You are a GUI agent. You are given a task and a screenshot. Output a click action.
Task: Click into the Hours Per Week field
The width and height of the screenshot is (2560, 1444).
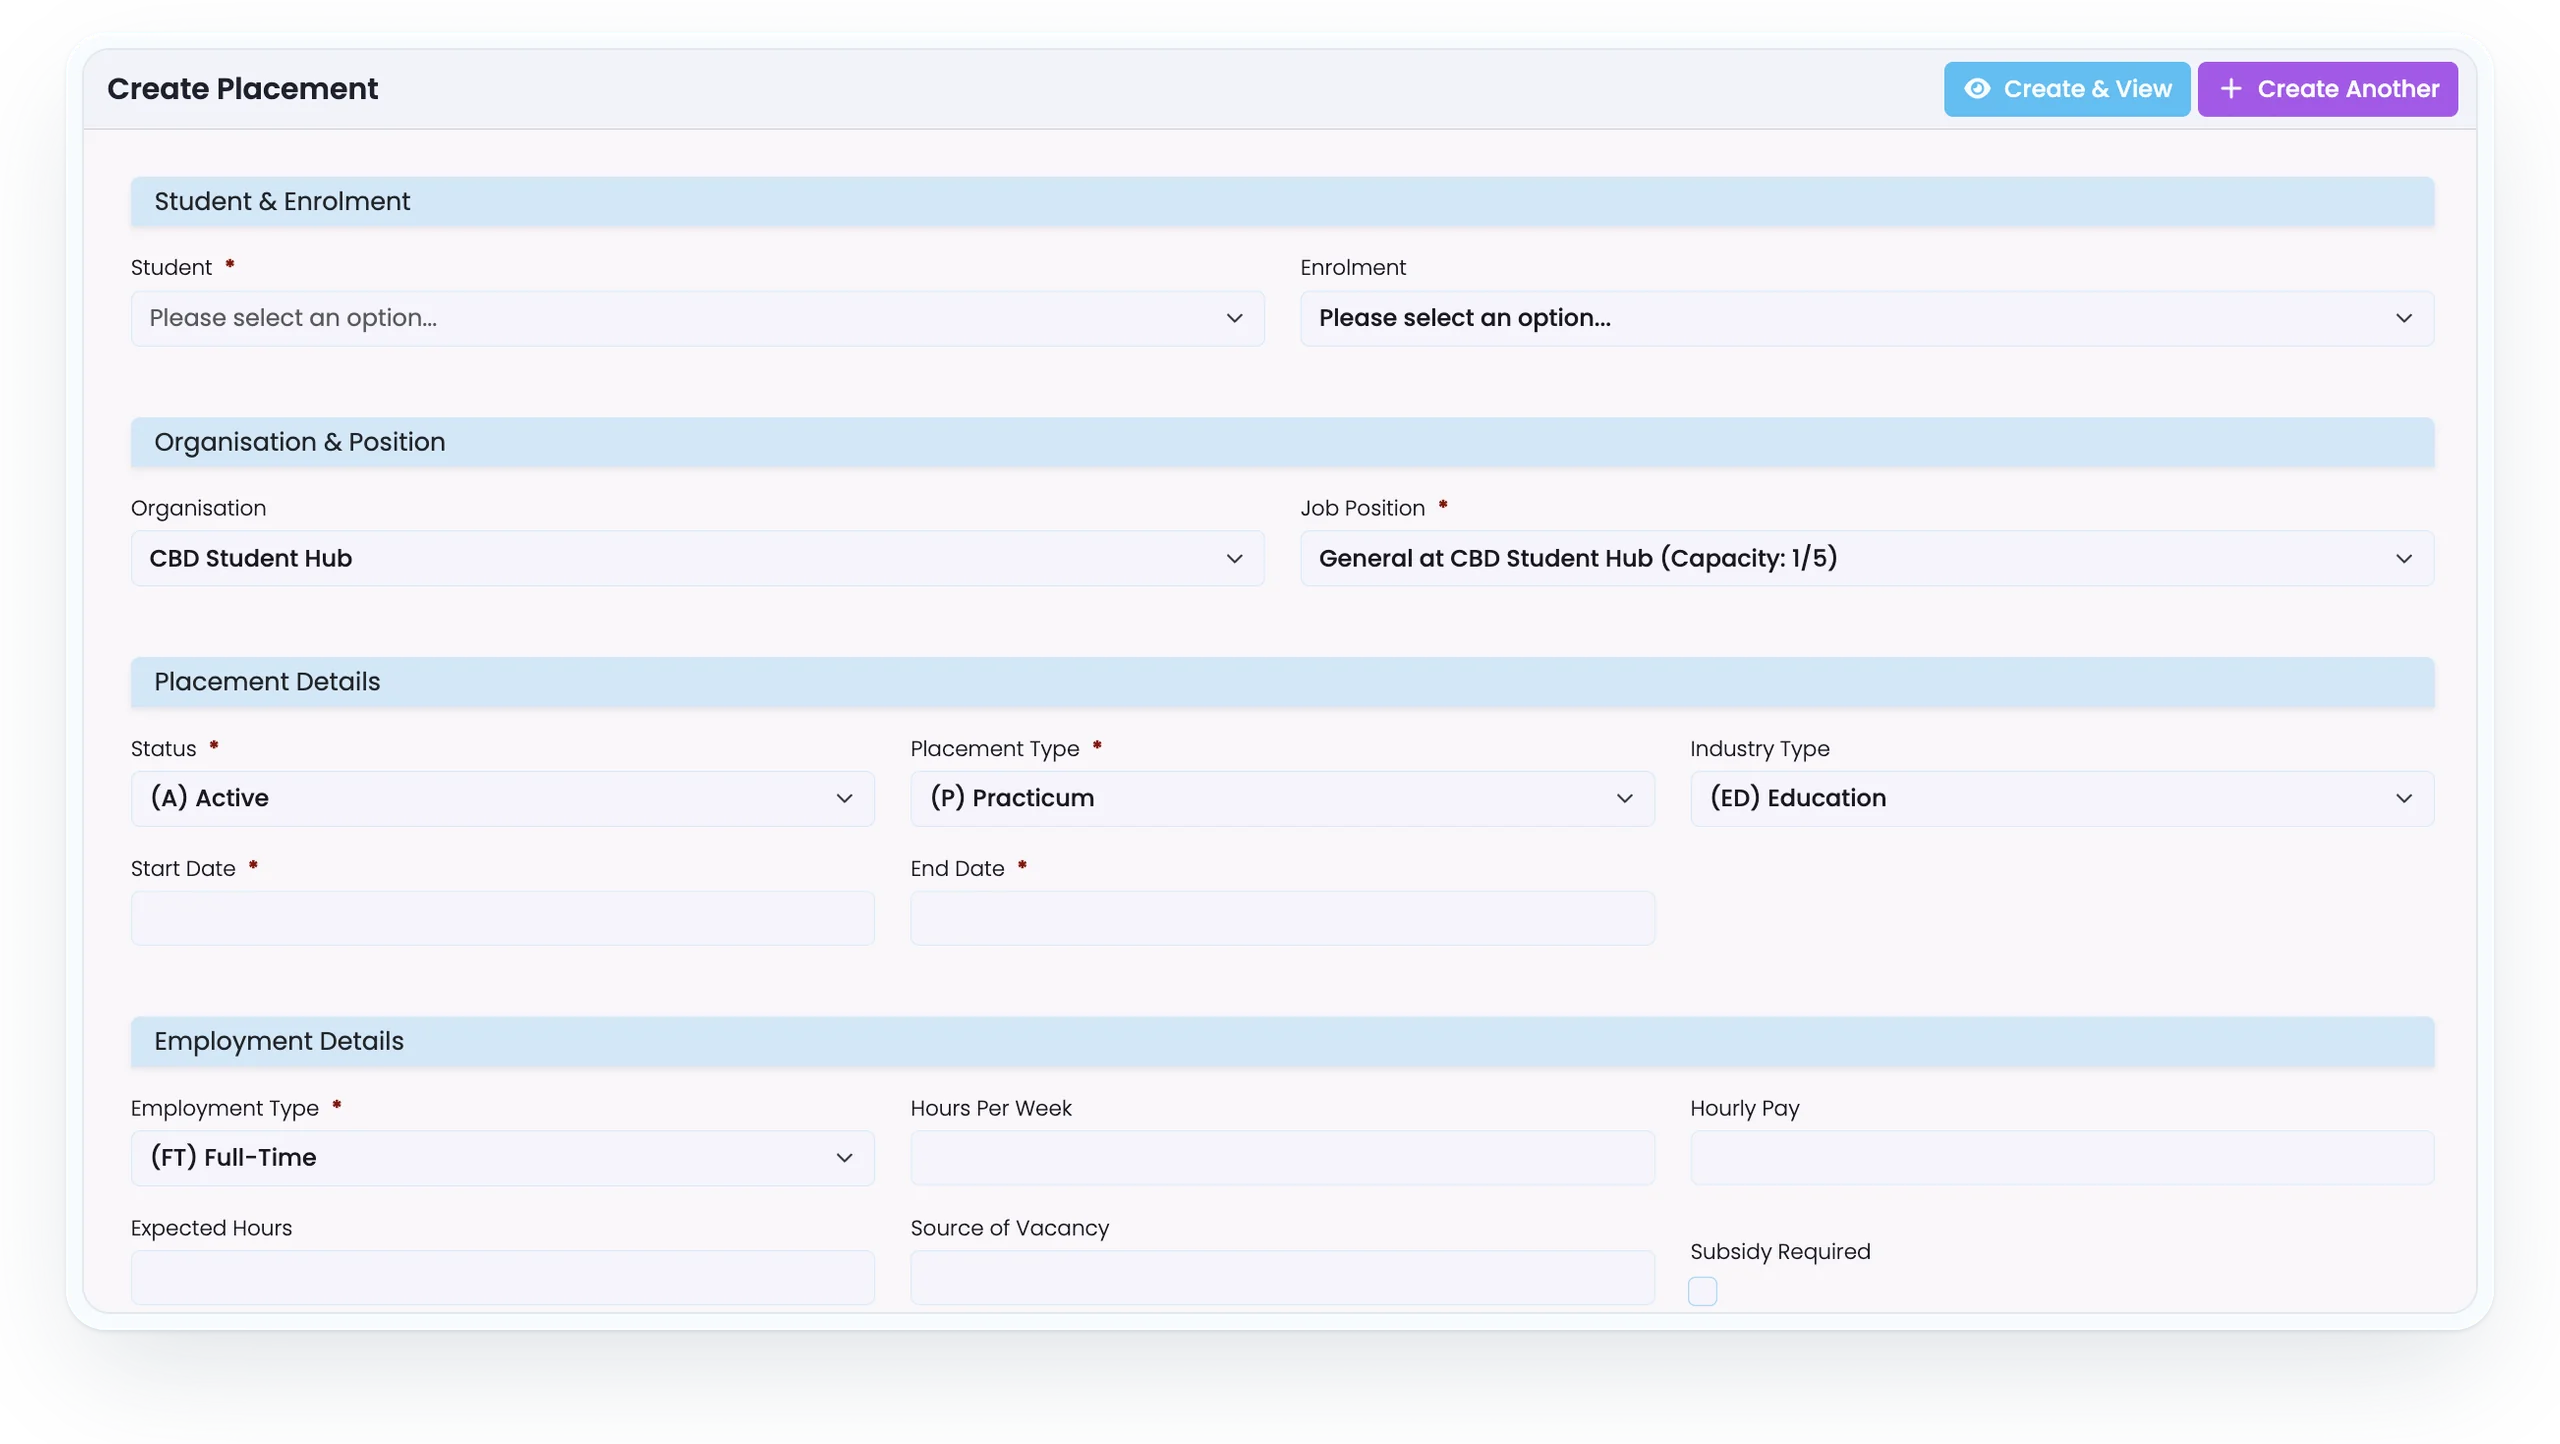click(1282, 1158)
